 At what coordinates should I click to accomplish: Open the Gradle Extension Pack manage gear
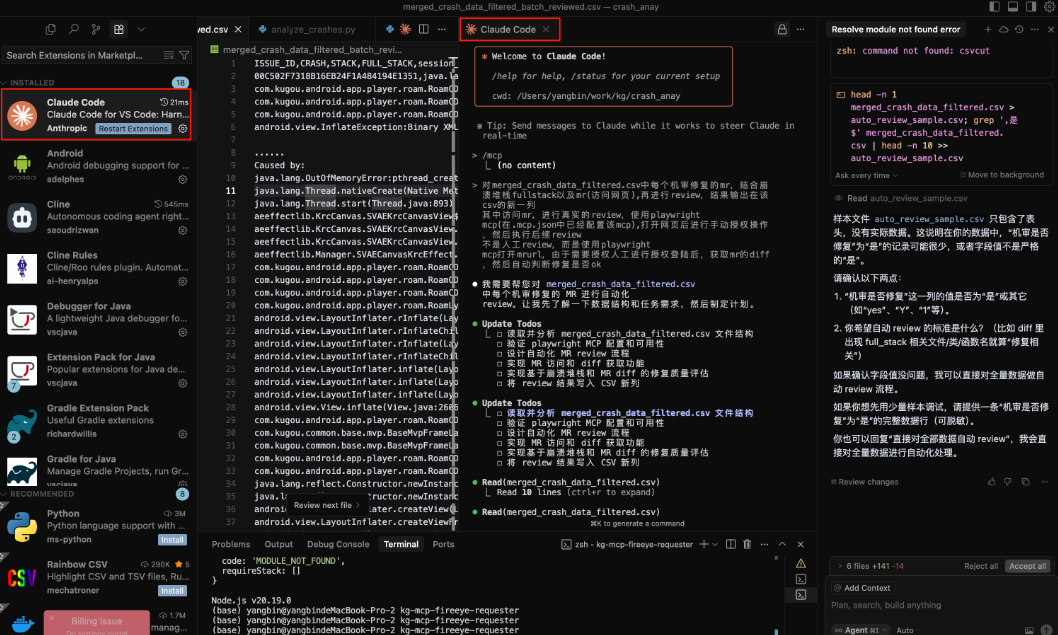click(x=182, y=434)
